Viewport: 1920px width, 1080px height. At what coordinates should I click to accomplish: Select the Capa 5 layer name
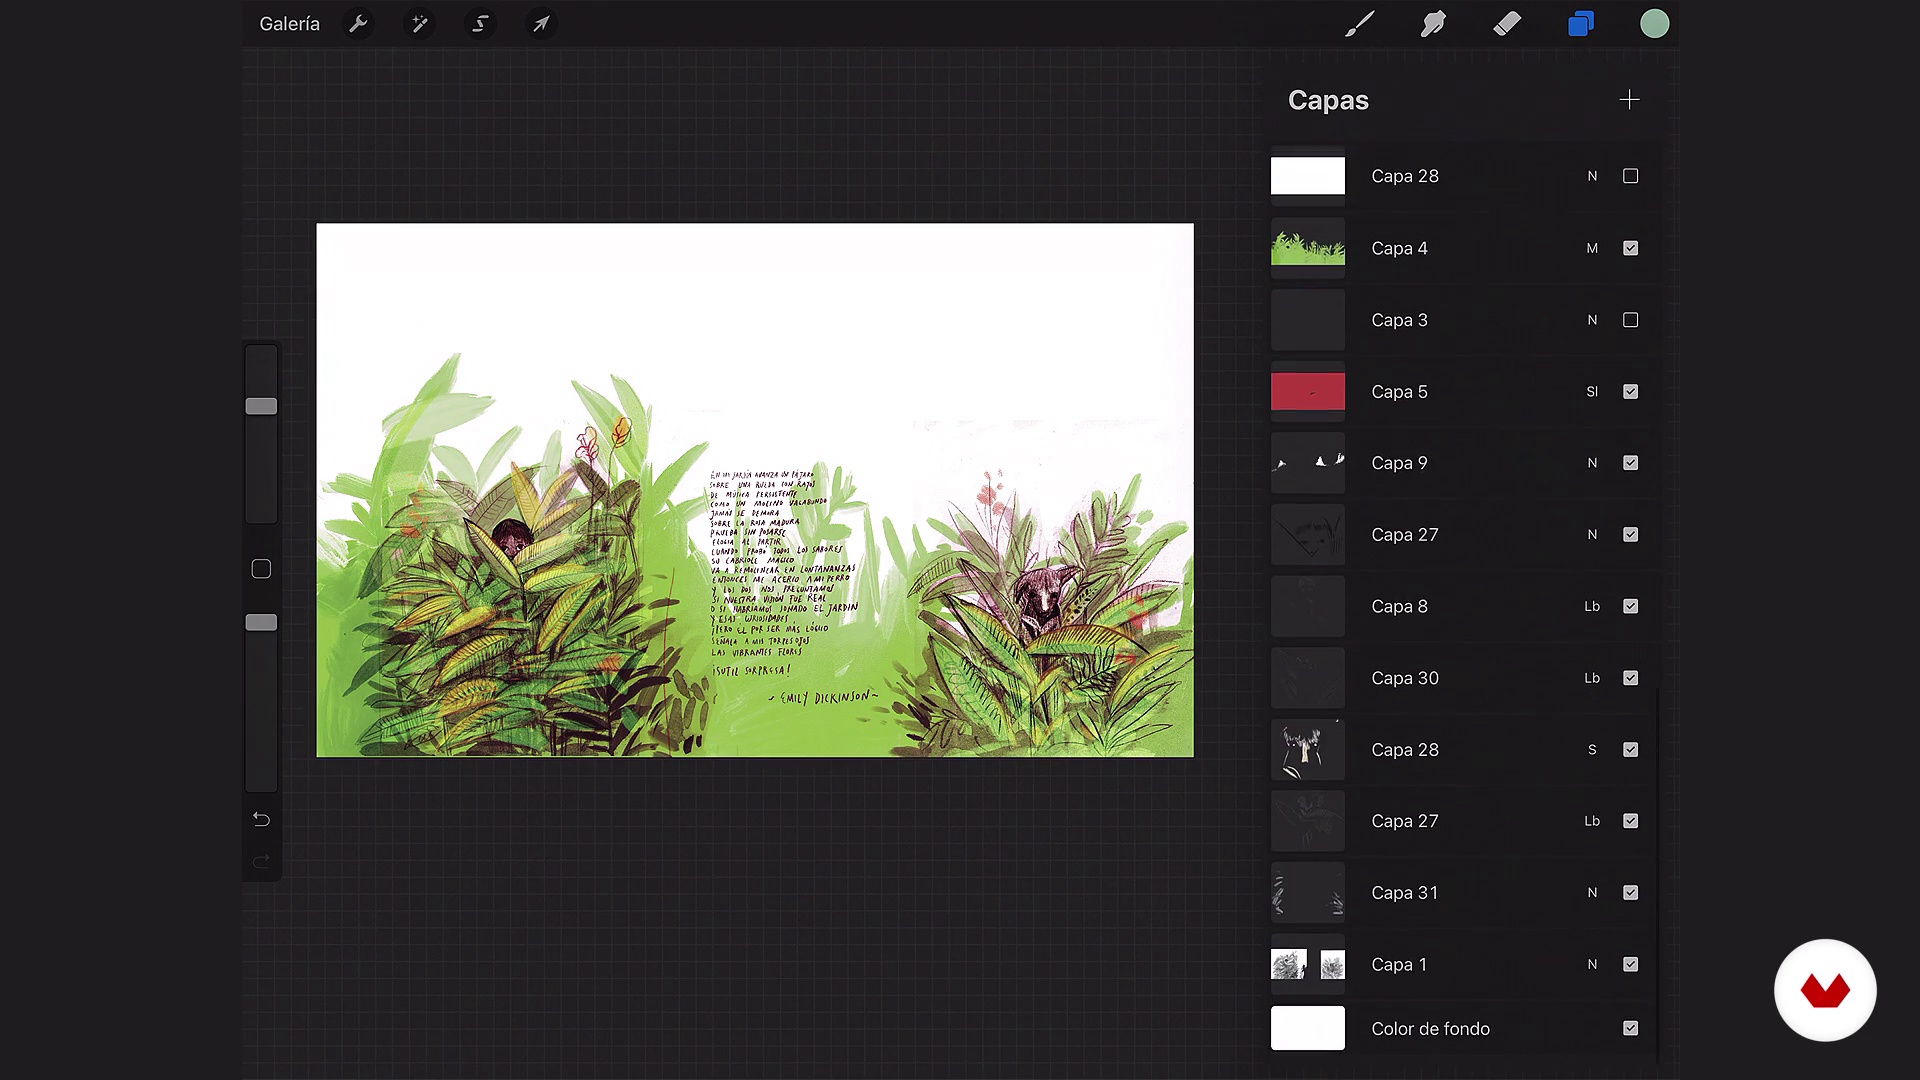(1399, 392)
